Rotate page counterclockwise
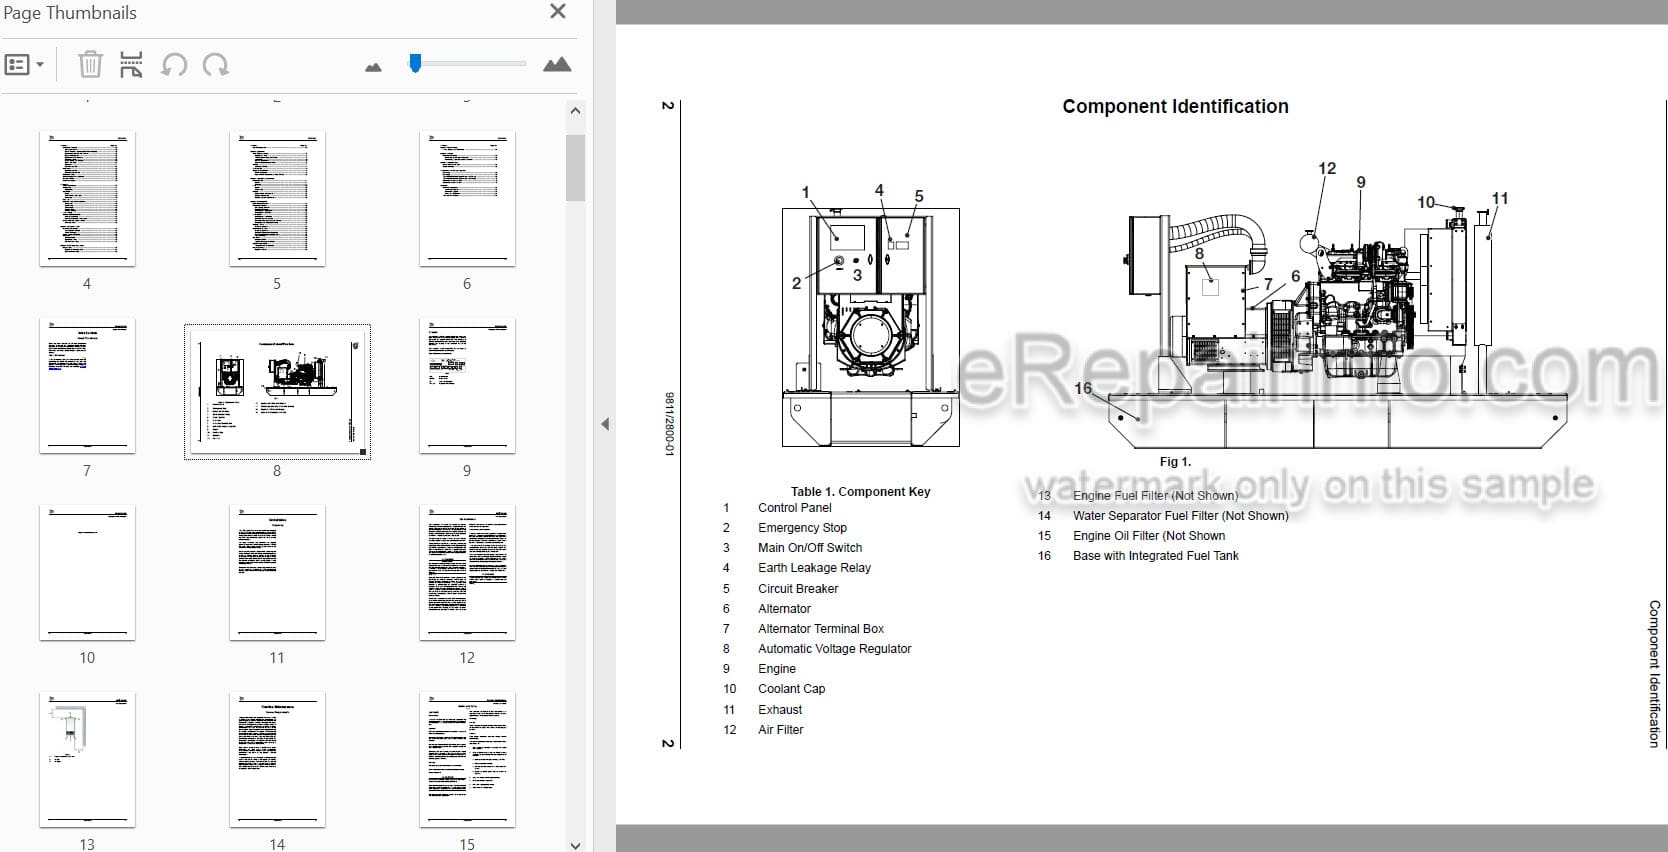 click(x=174, y=65)
